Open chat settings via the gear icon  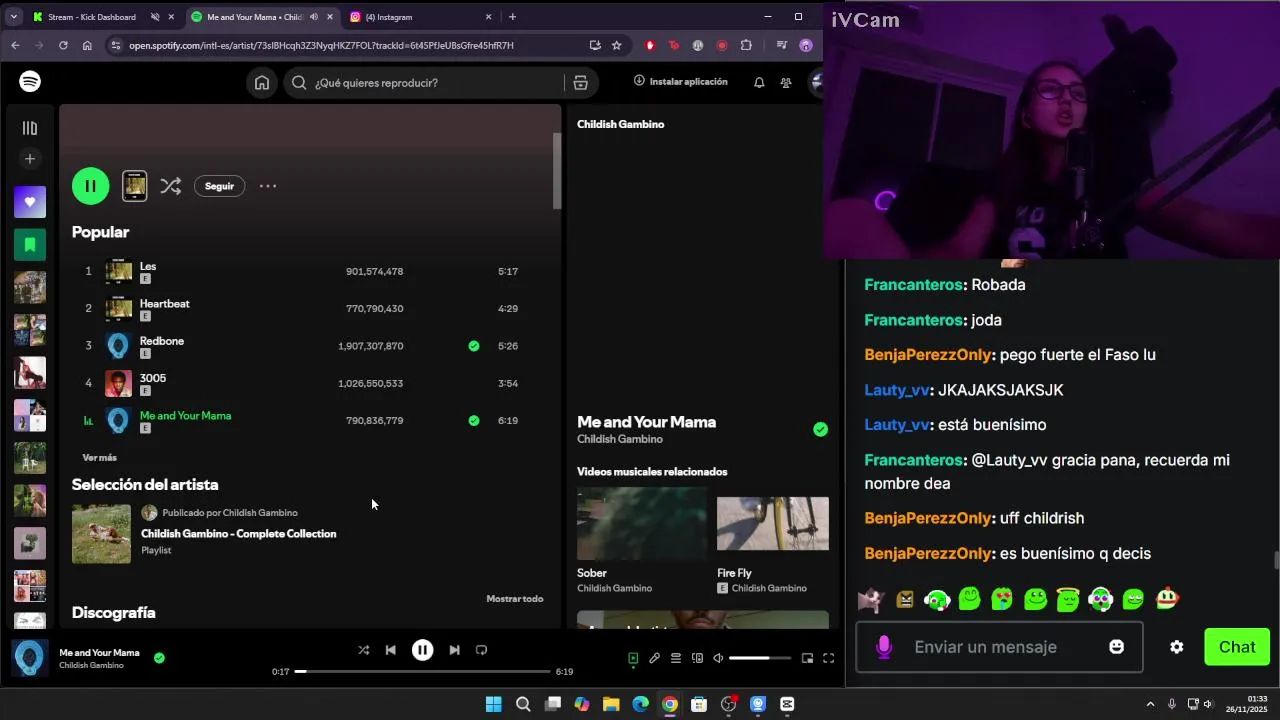[x=1177, y=647]
